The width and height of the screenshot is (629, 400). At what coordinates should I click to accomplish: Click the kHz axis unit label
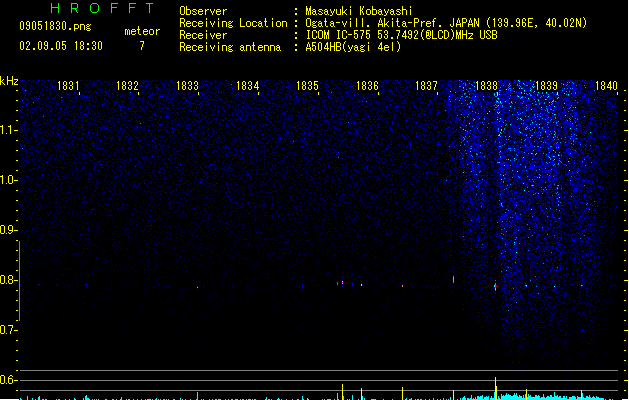(9, 81)
